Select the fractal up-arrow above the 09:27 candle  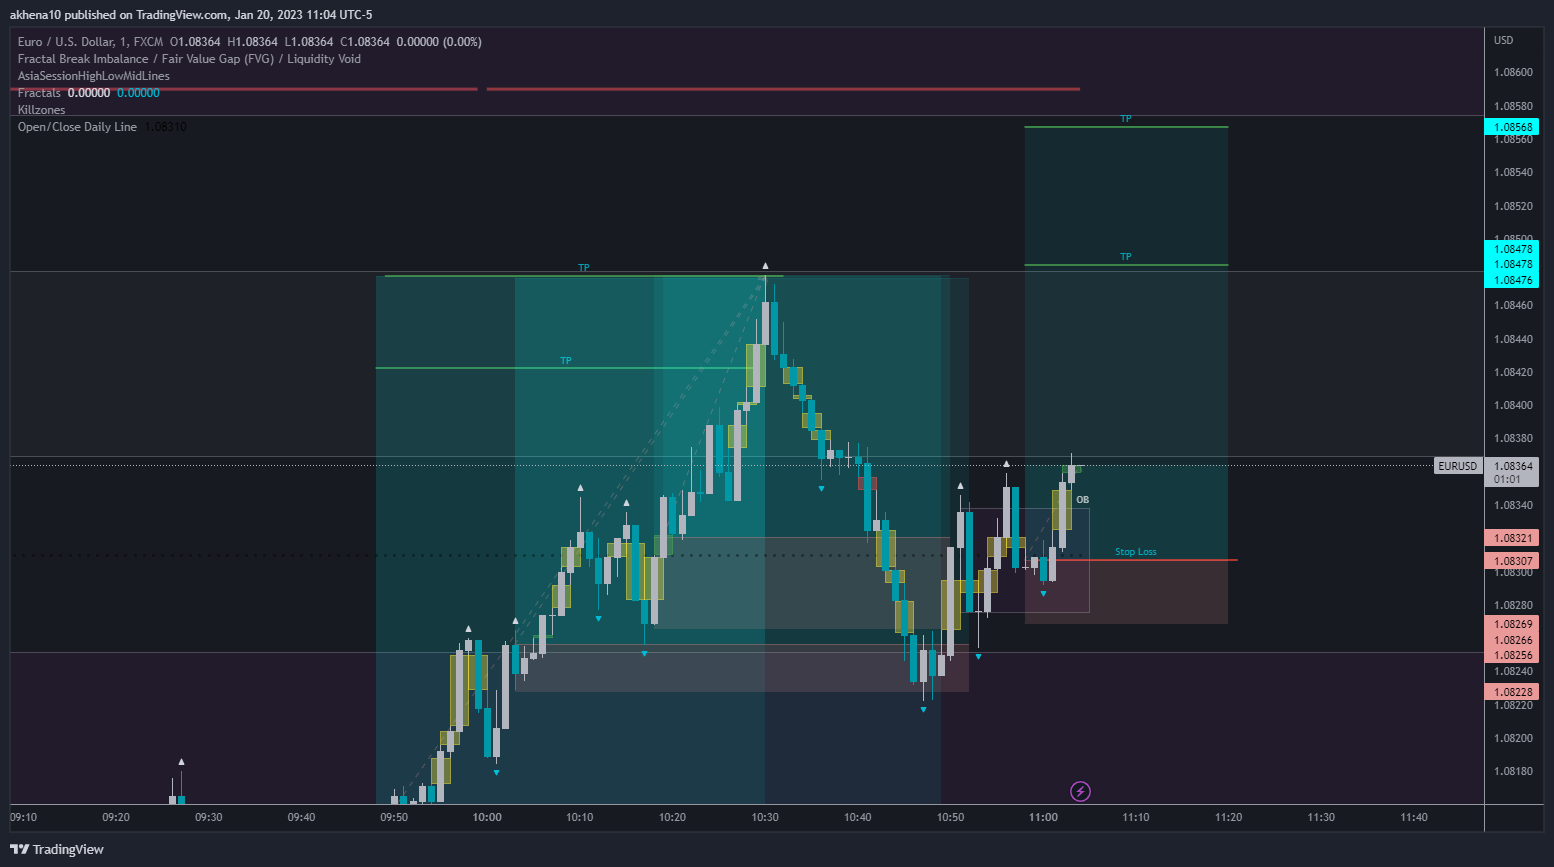point(181,762)
